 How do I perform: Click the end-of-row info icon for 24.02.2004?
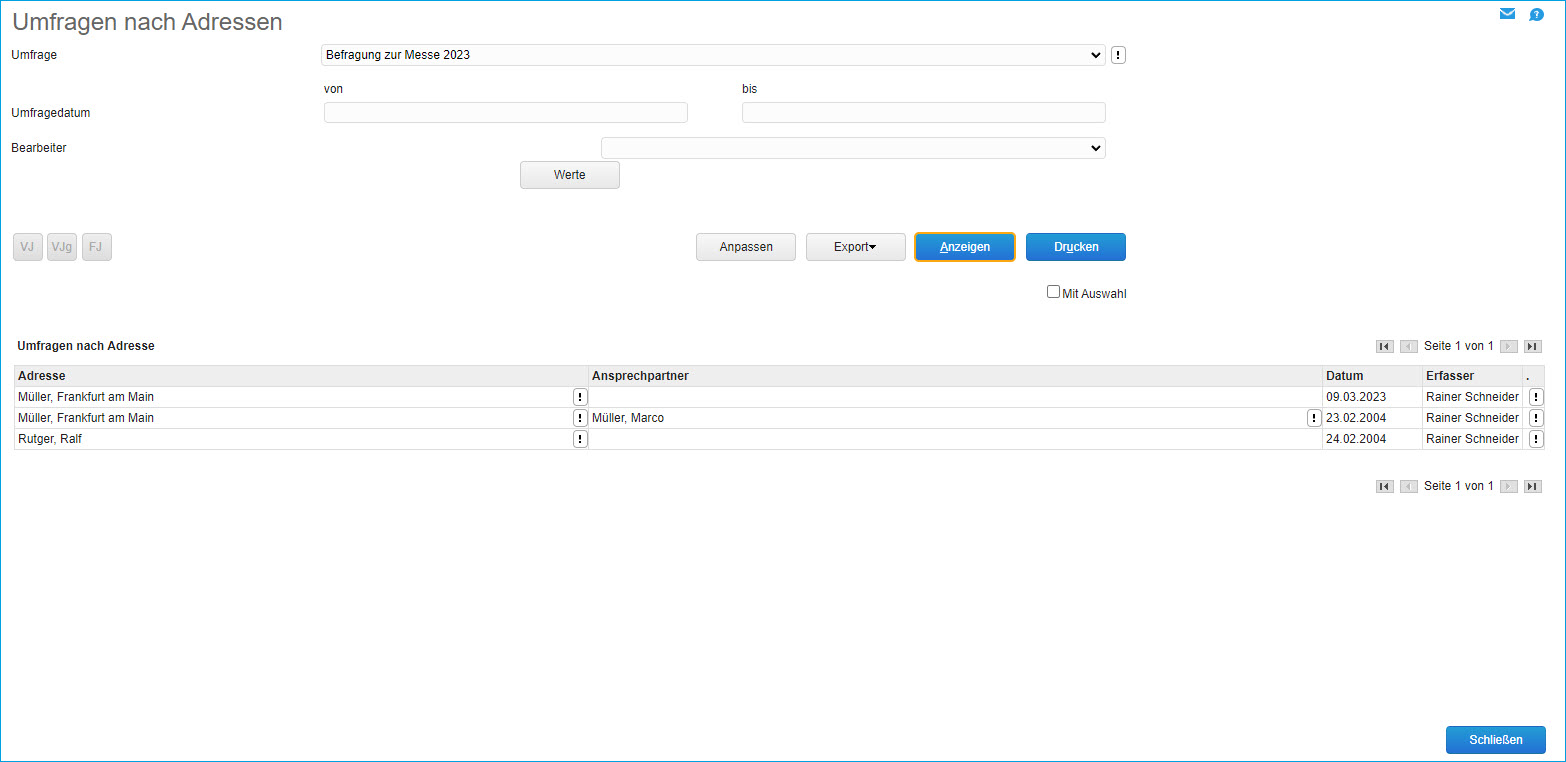1536,439
